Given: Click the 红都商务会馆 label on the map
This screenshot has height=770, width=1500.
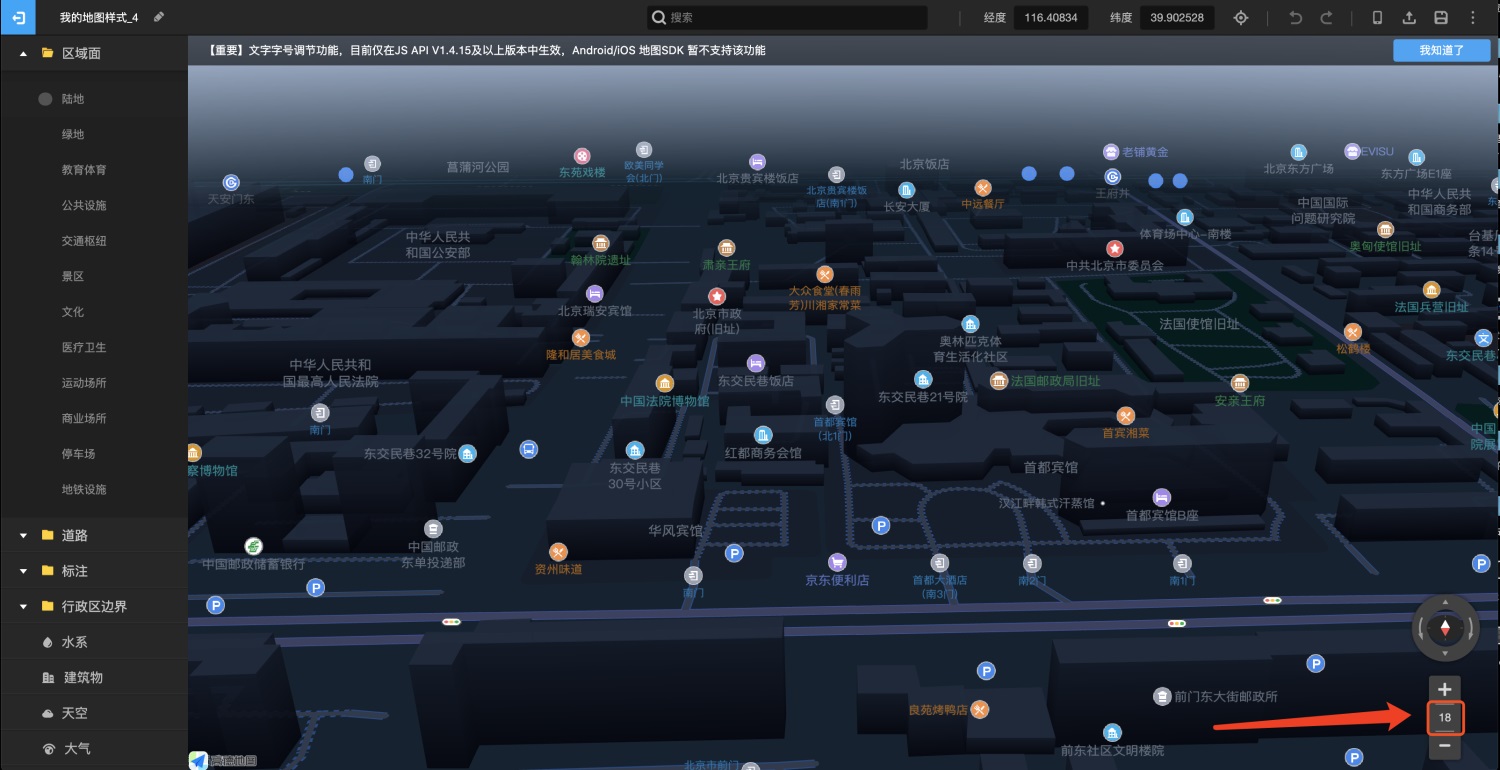Looking at the screenshot, I should click(763, 453).
